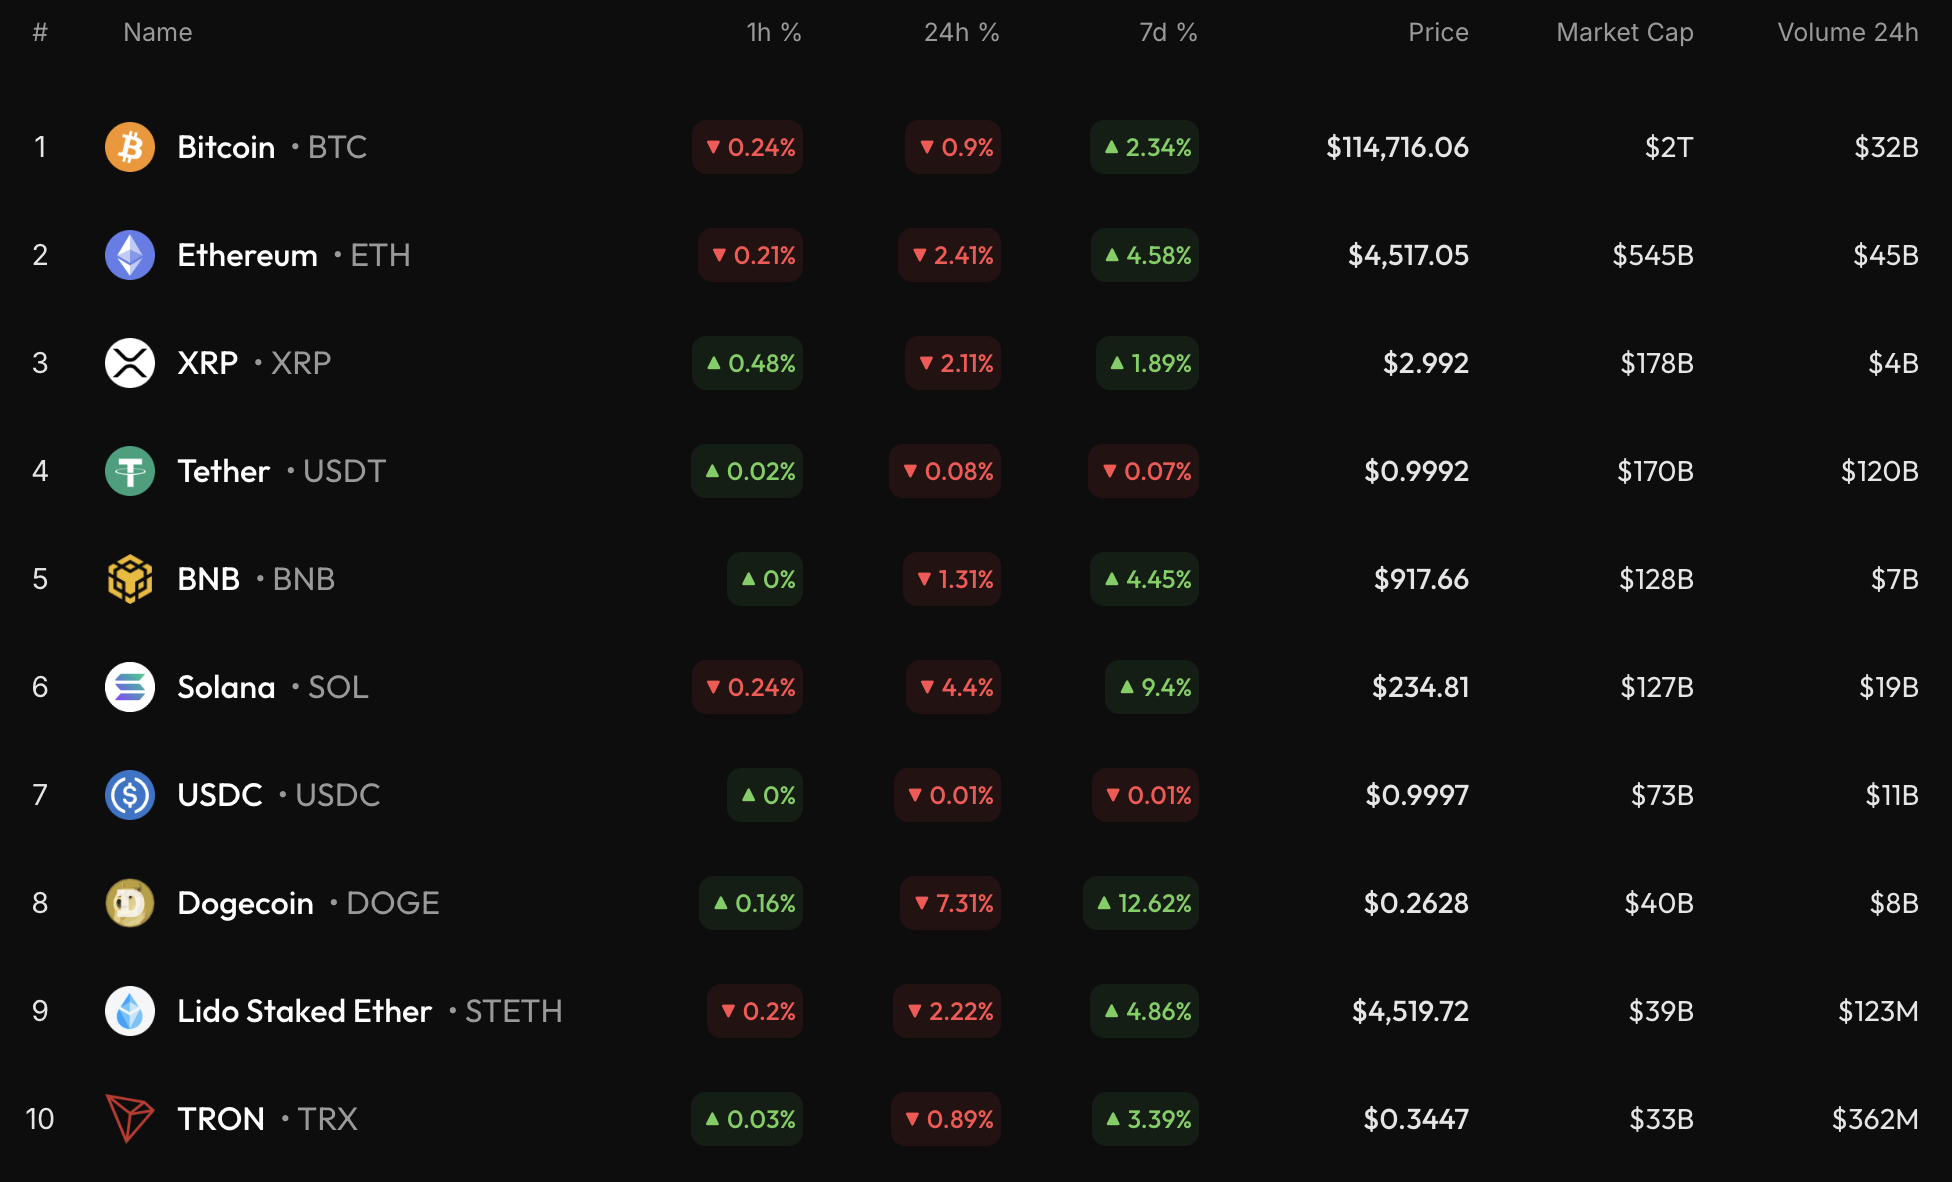Sort table by 24h % column
Image resolution: width=1952 pixels, height=1182 pixels.
pos(961,33)
